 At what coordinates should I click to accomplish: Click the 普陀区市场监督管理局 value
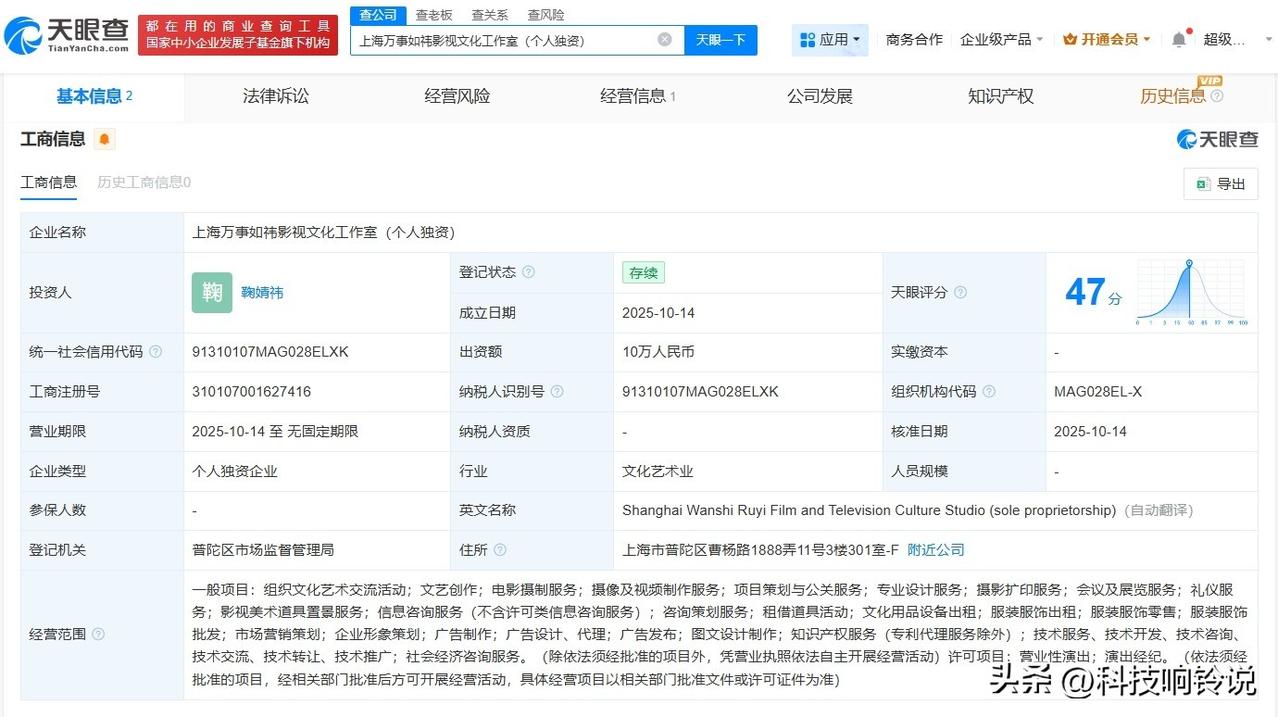(263, 550)
